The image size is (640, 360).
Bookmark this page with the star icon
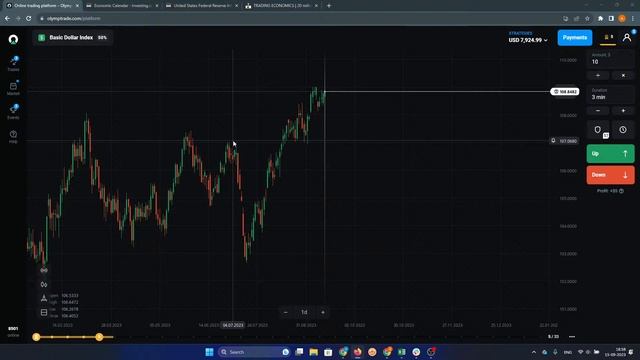tap(587, 18)
